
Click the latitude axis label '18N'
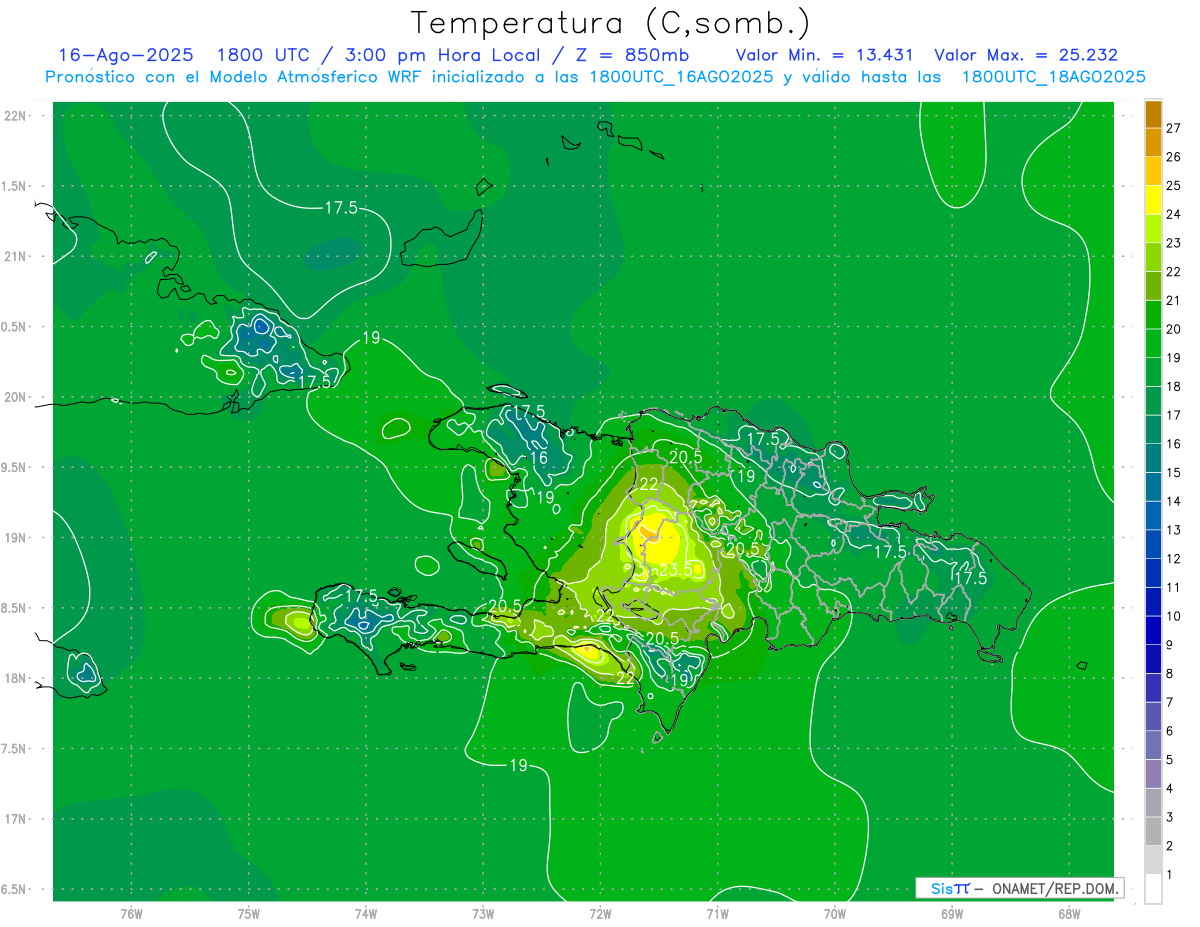14,678
